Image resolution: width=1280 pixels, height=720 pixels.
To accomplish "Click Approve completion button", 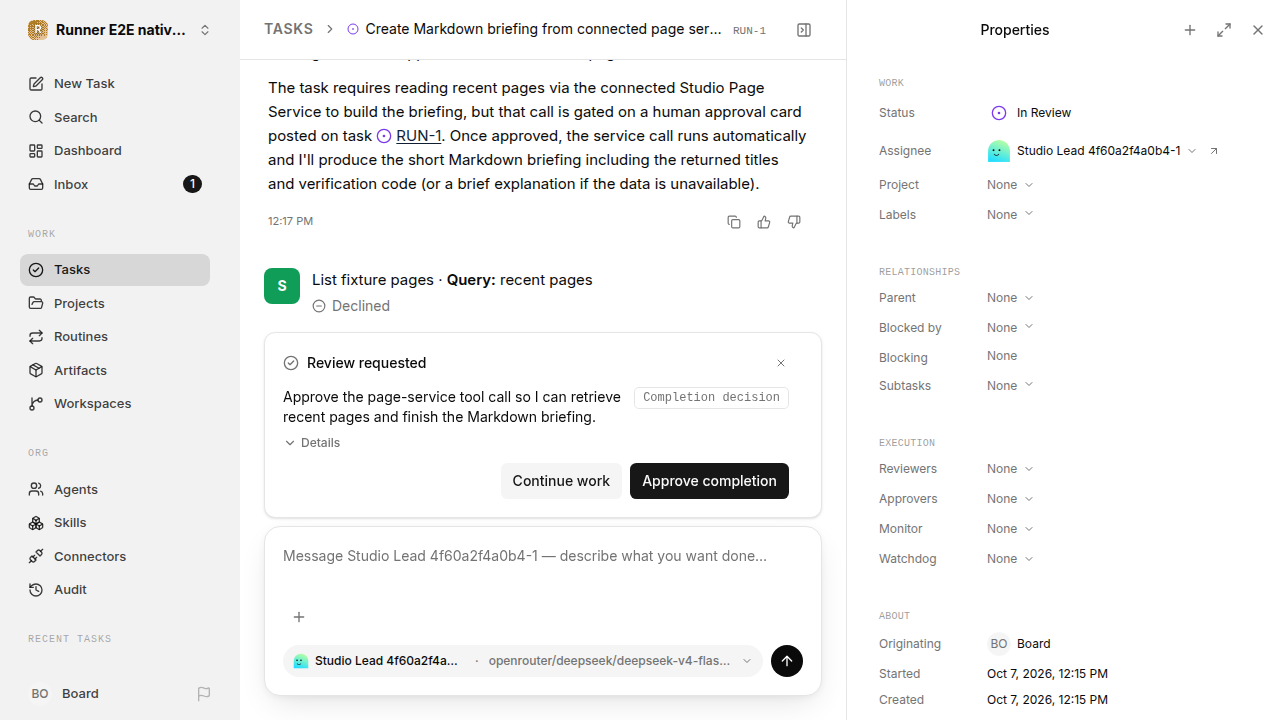I will pyautogui.click(x=709, y=481).
